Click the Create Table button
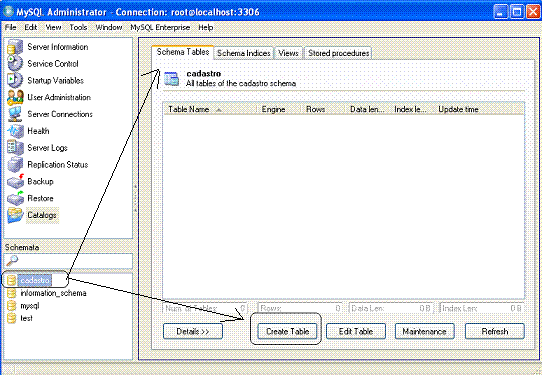Screen dimensions: 542x375 (x=288, y=331)
